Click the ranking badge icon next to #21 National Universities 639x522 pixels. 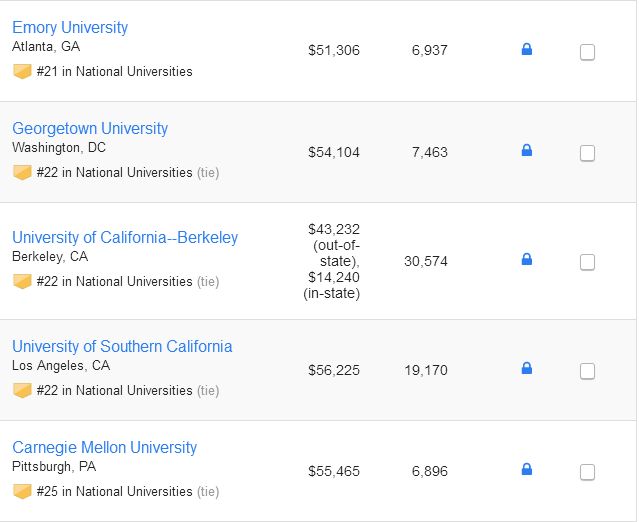[22, 71]
